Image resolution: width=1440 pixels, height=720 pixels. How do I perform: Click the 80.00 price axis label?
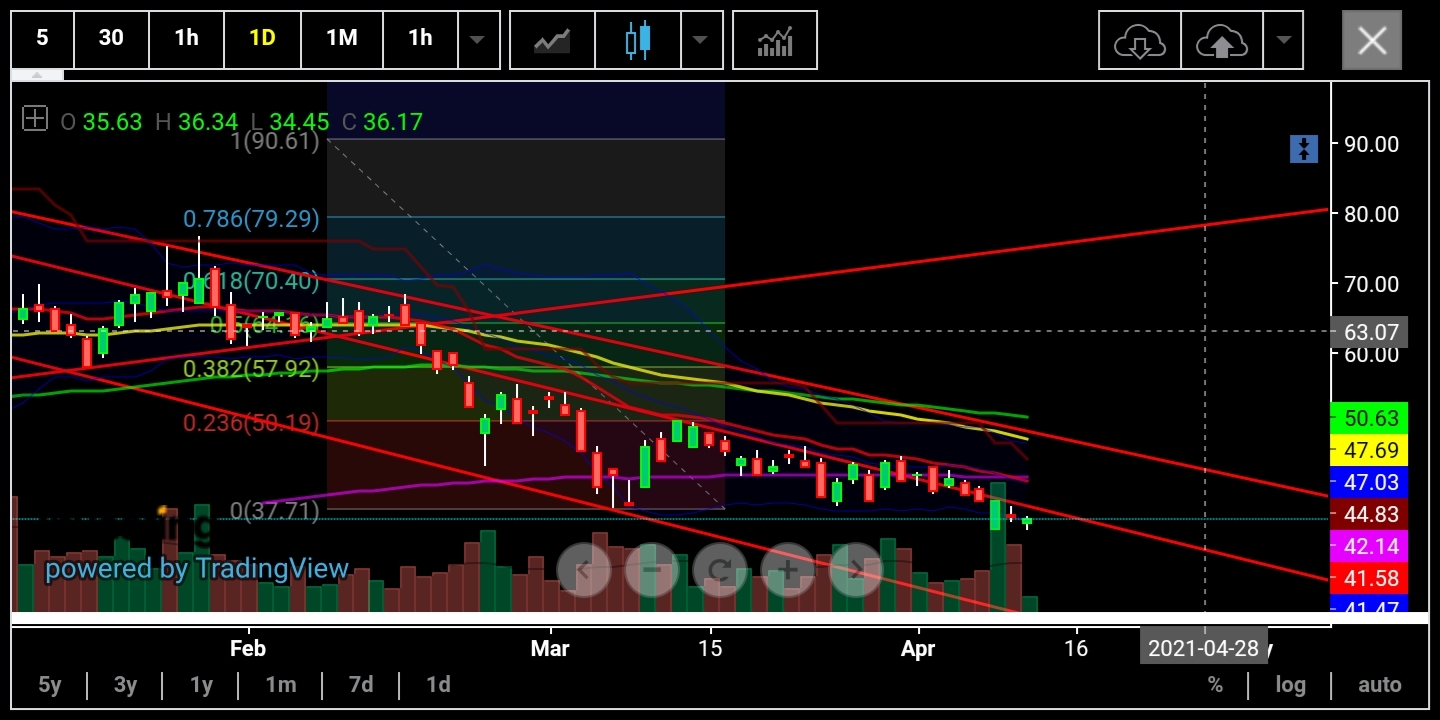coord(1371,214)
